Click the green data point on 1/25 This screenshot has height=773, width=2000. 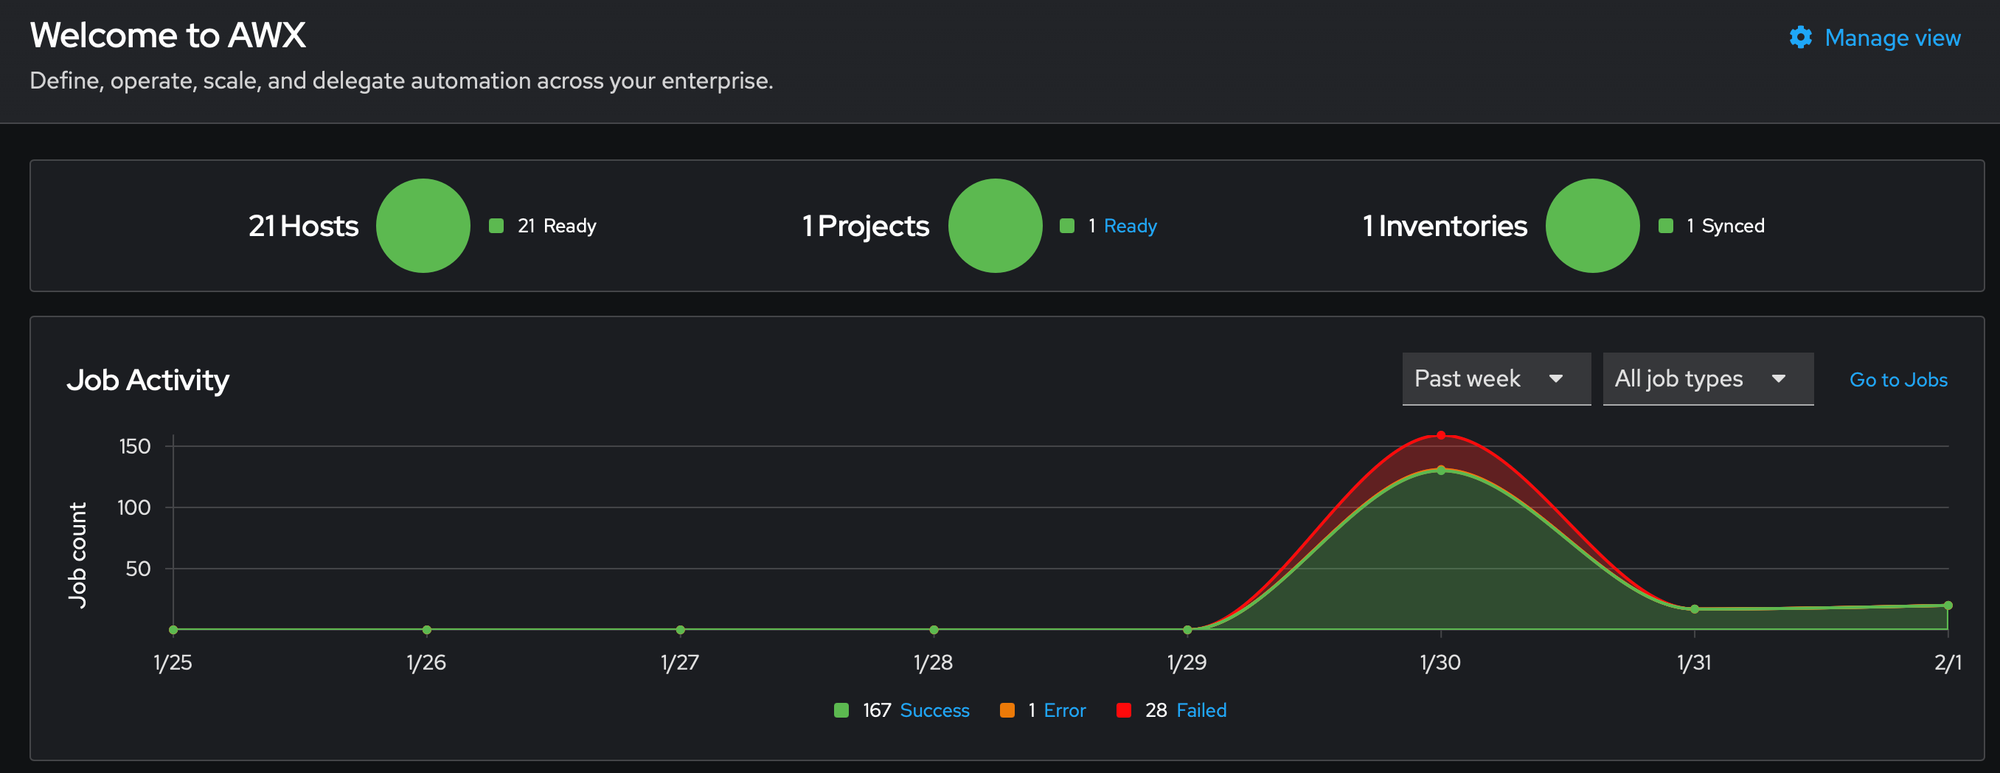pyautogui.click(x=174, y=630)
